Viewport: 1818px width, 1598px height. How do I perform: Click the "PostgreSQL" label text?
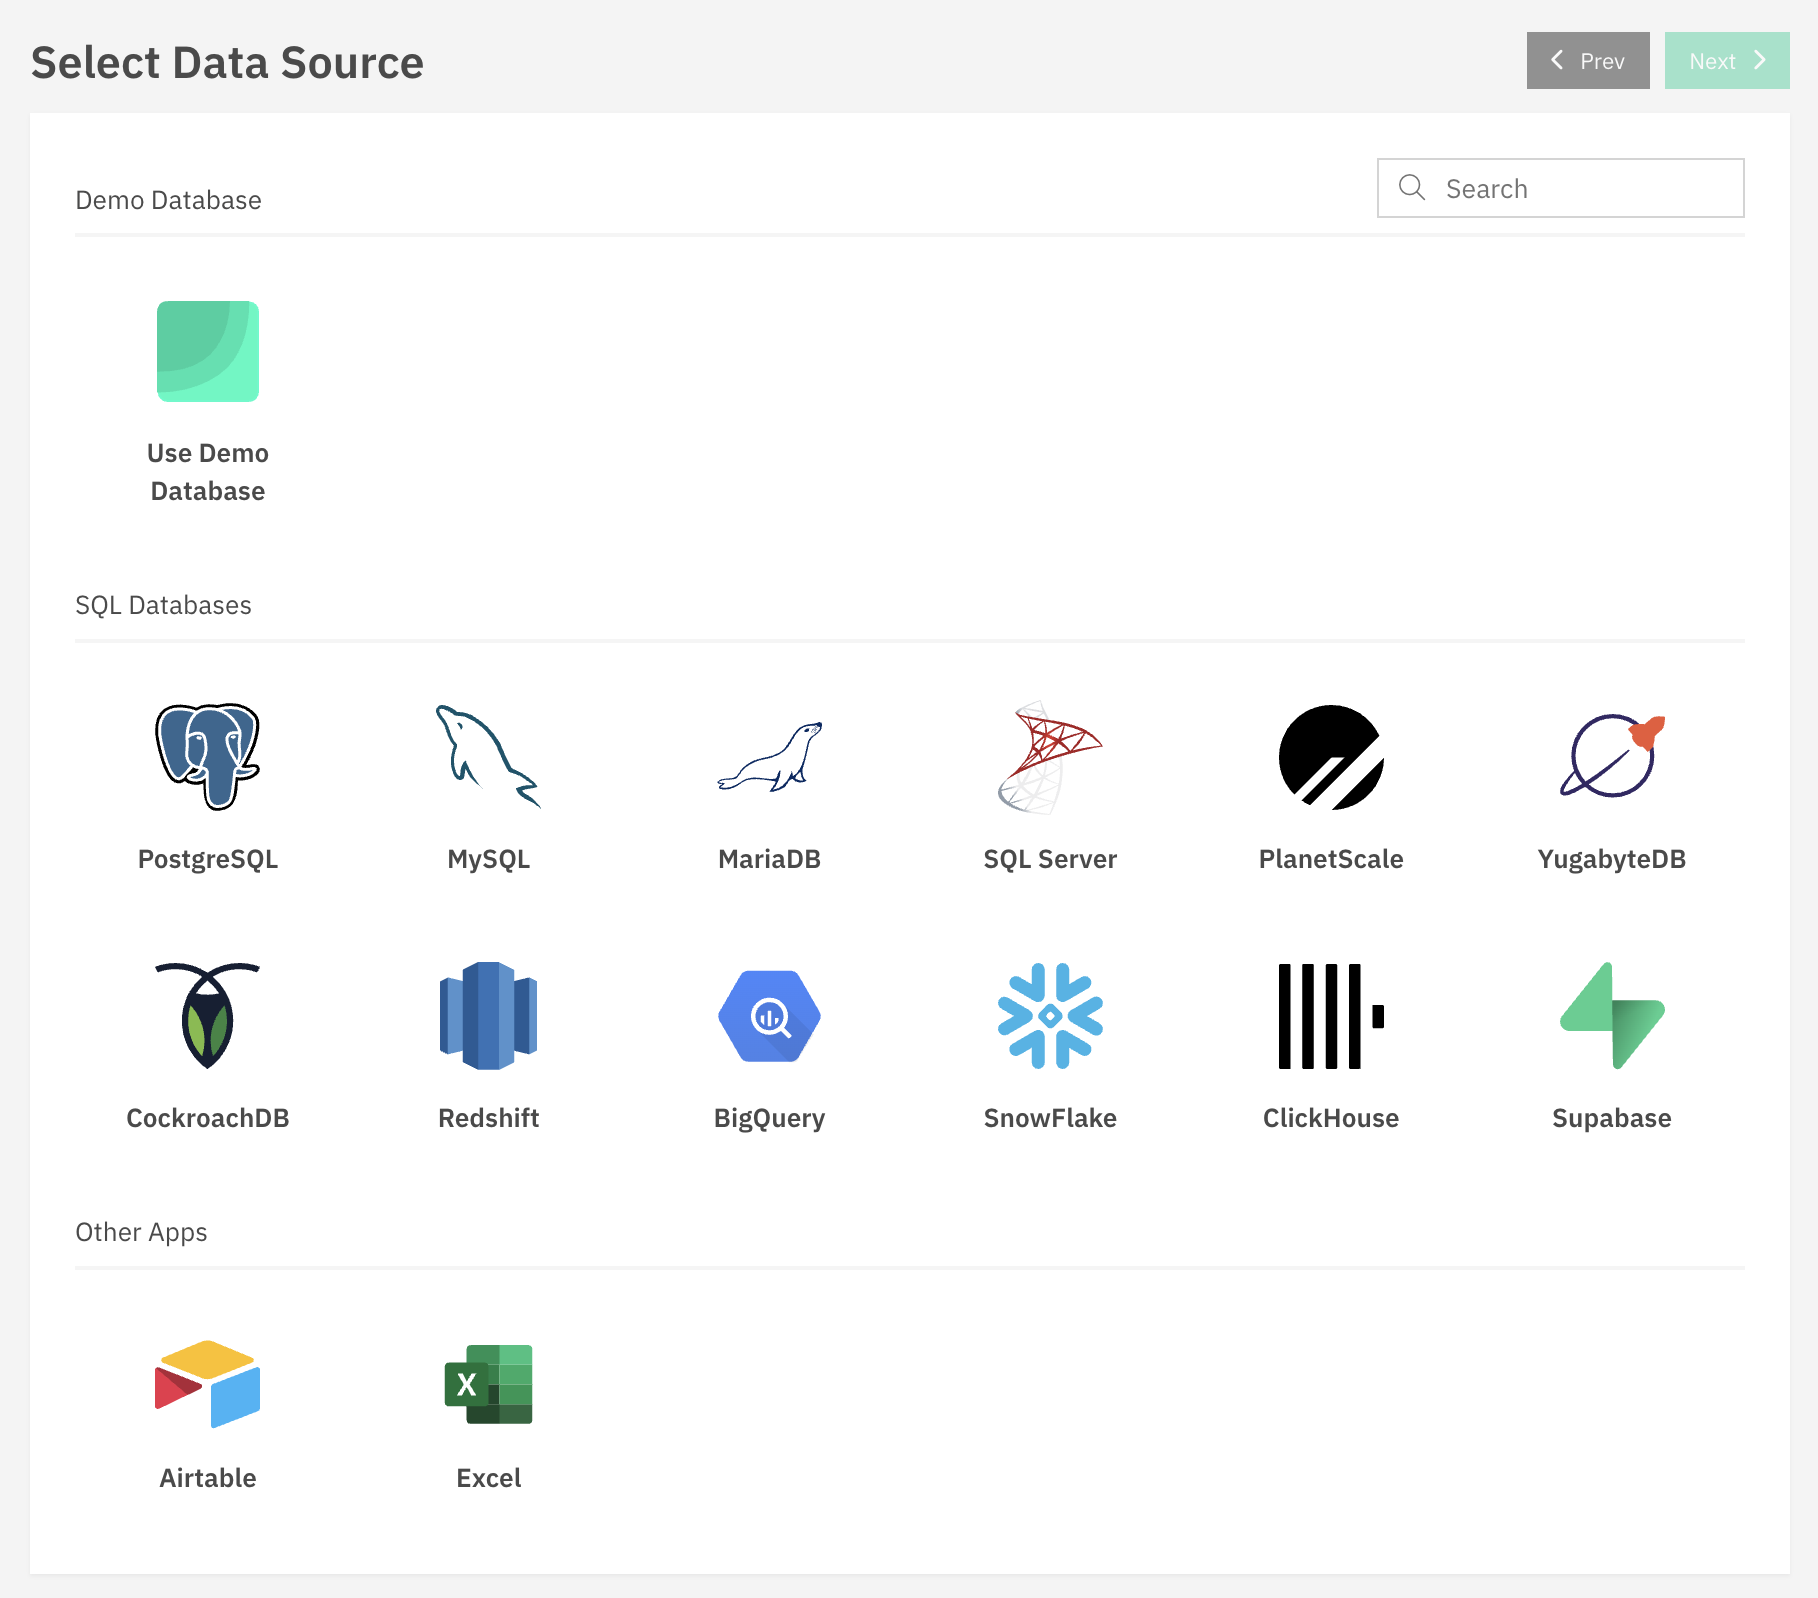[x=208, y=859]
